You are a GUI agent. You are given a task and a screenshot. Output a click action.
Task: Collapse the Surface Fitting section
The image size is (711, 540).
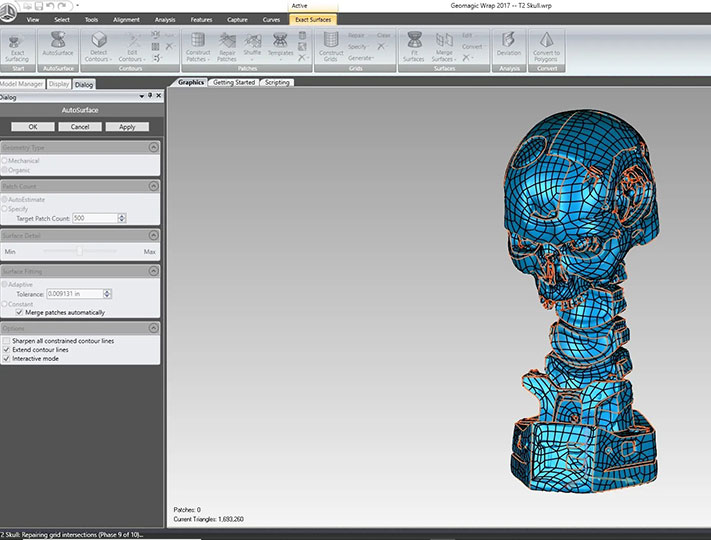point(153,271)
